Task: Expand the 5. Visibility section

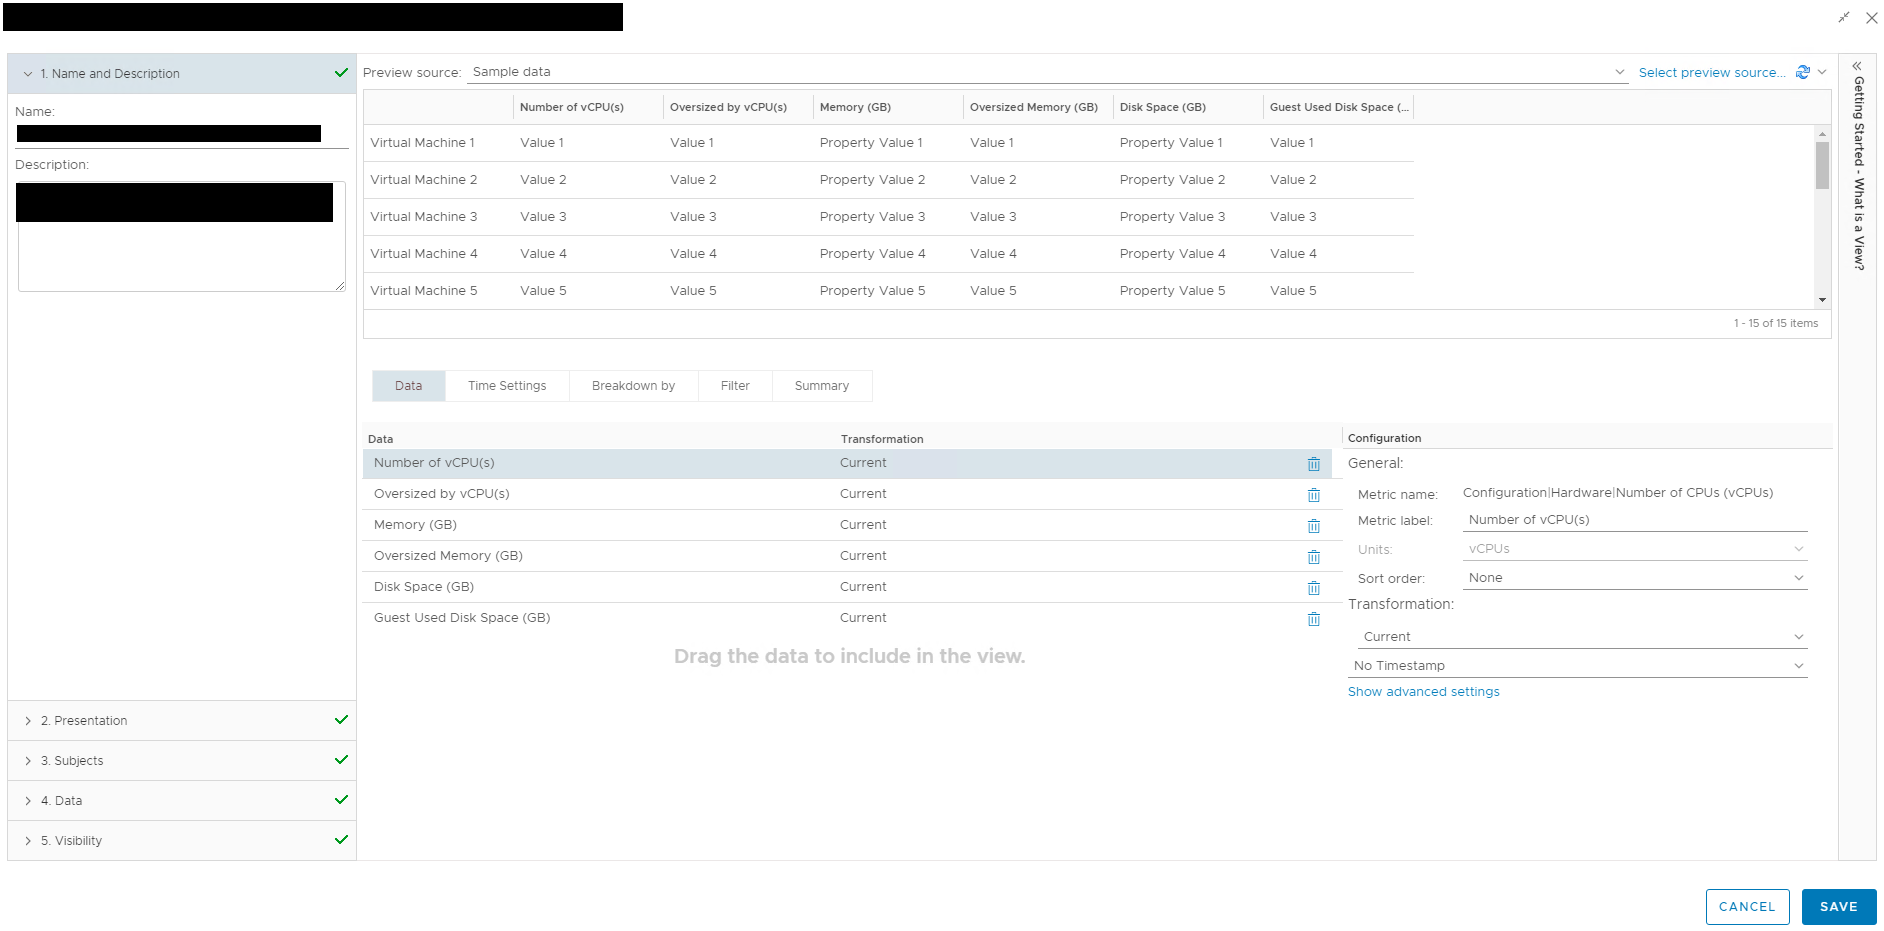Action: point(78,841)
